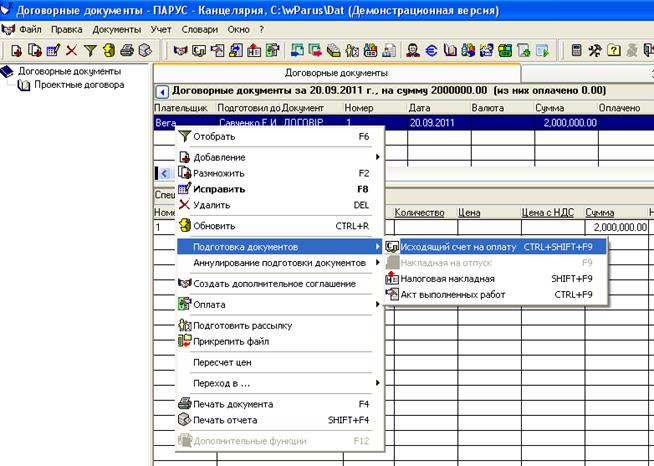Choose Прикрепить файл in the context menu

(279, 341)
